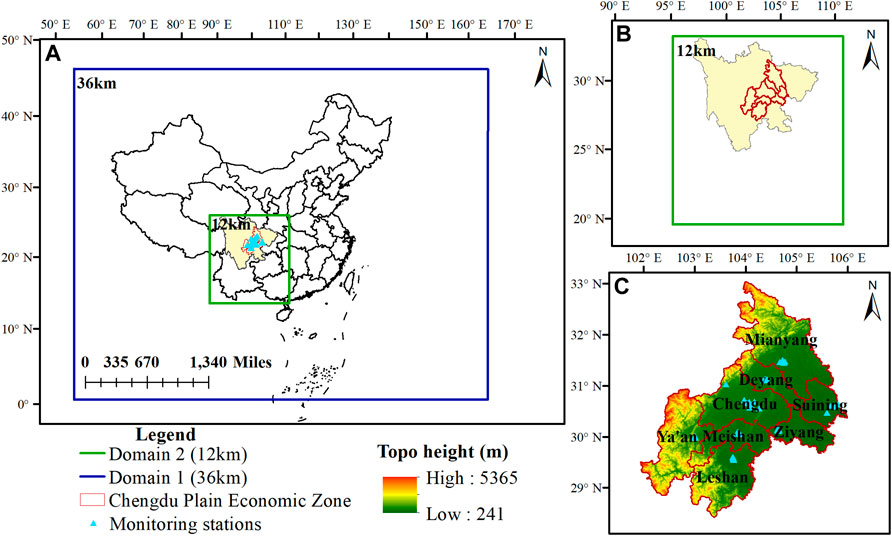This screenshot has height=536, width=892.
Task: Click the Leshan city label
Action: (x=723, y=477)
